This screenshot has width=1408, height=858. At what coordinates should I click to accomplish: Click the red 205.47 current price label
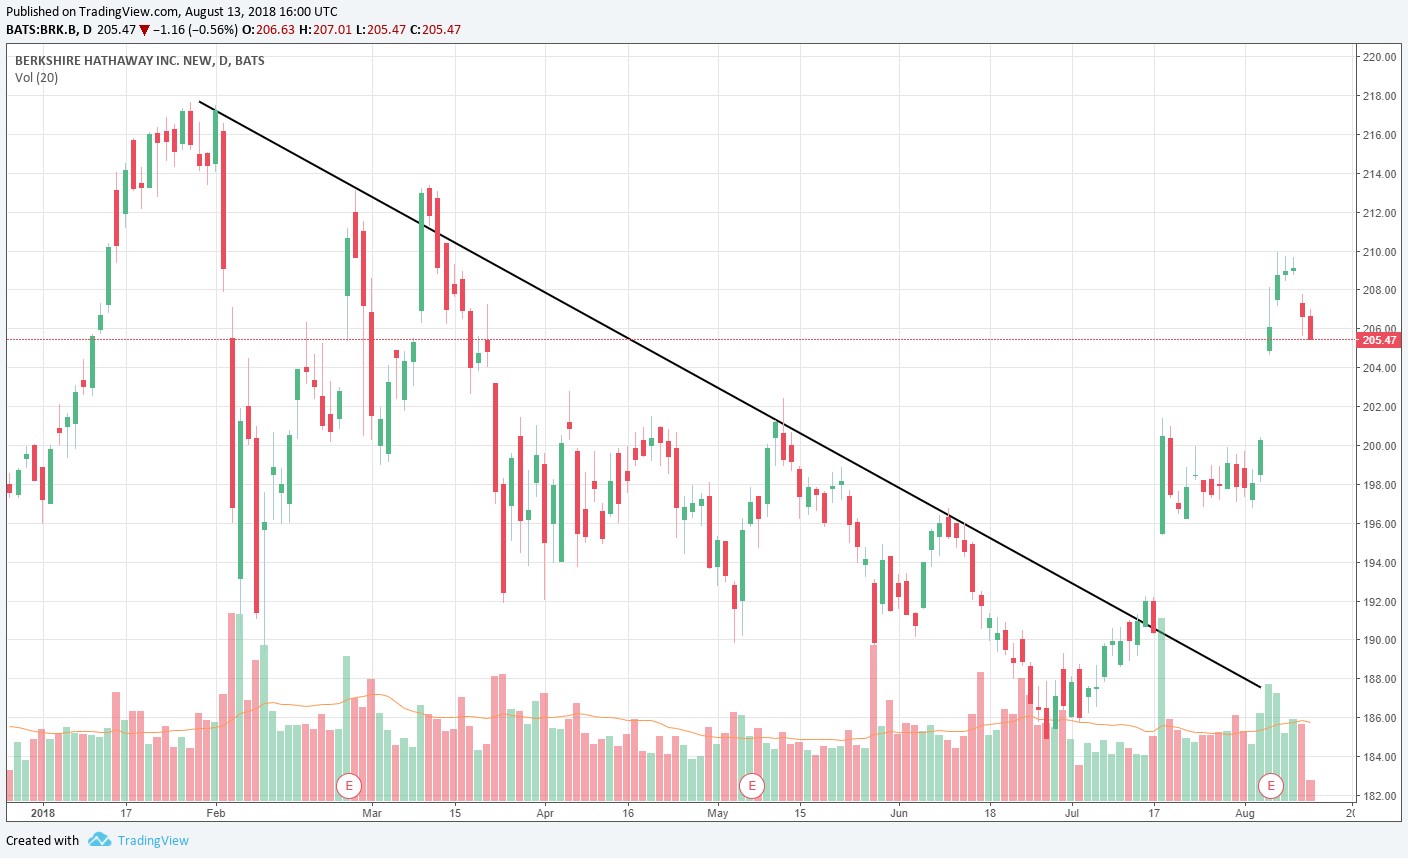tap(1379, 340)
